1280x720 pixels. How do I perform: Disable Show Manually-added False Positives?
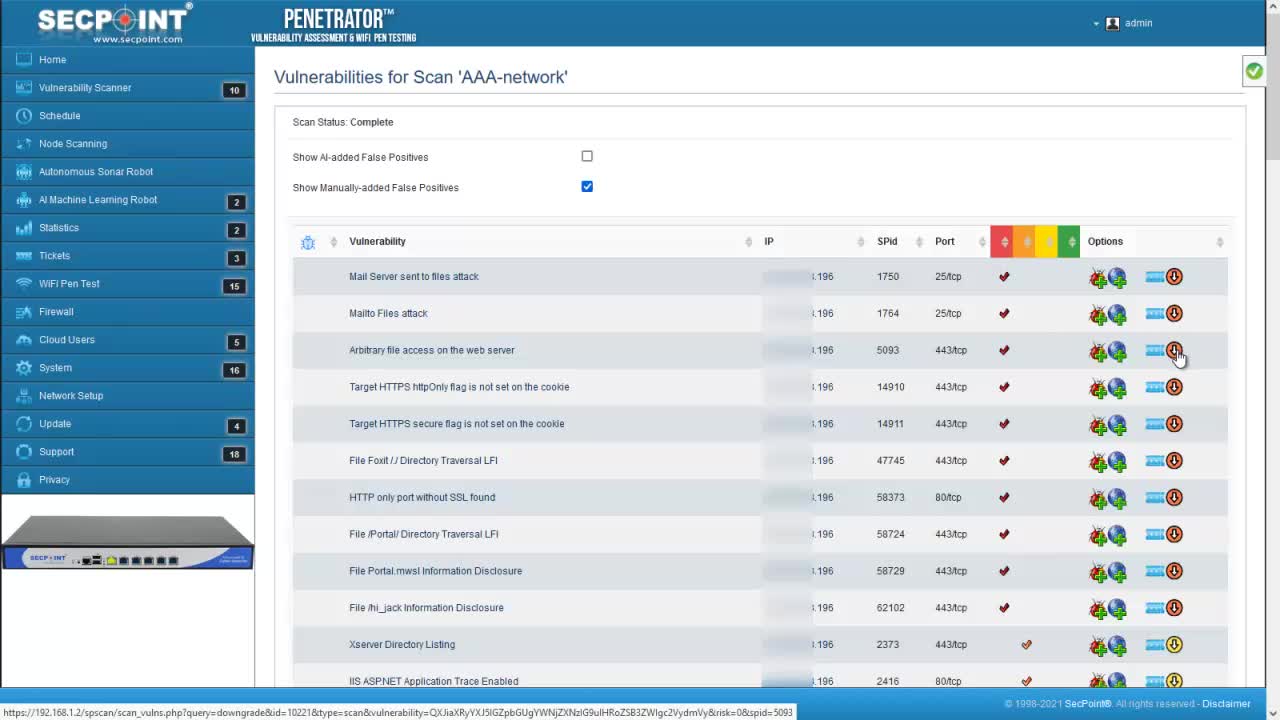[x=587, y=187]
